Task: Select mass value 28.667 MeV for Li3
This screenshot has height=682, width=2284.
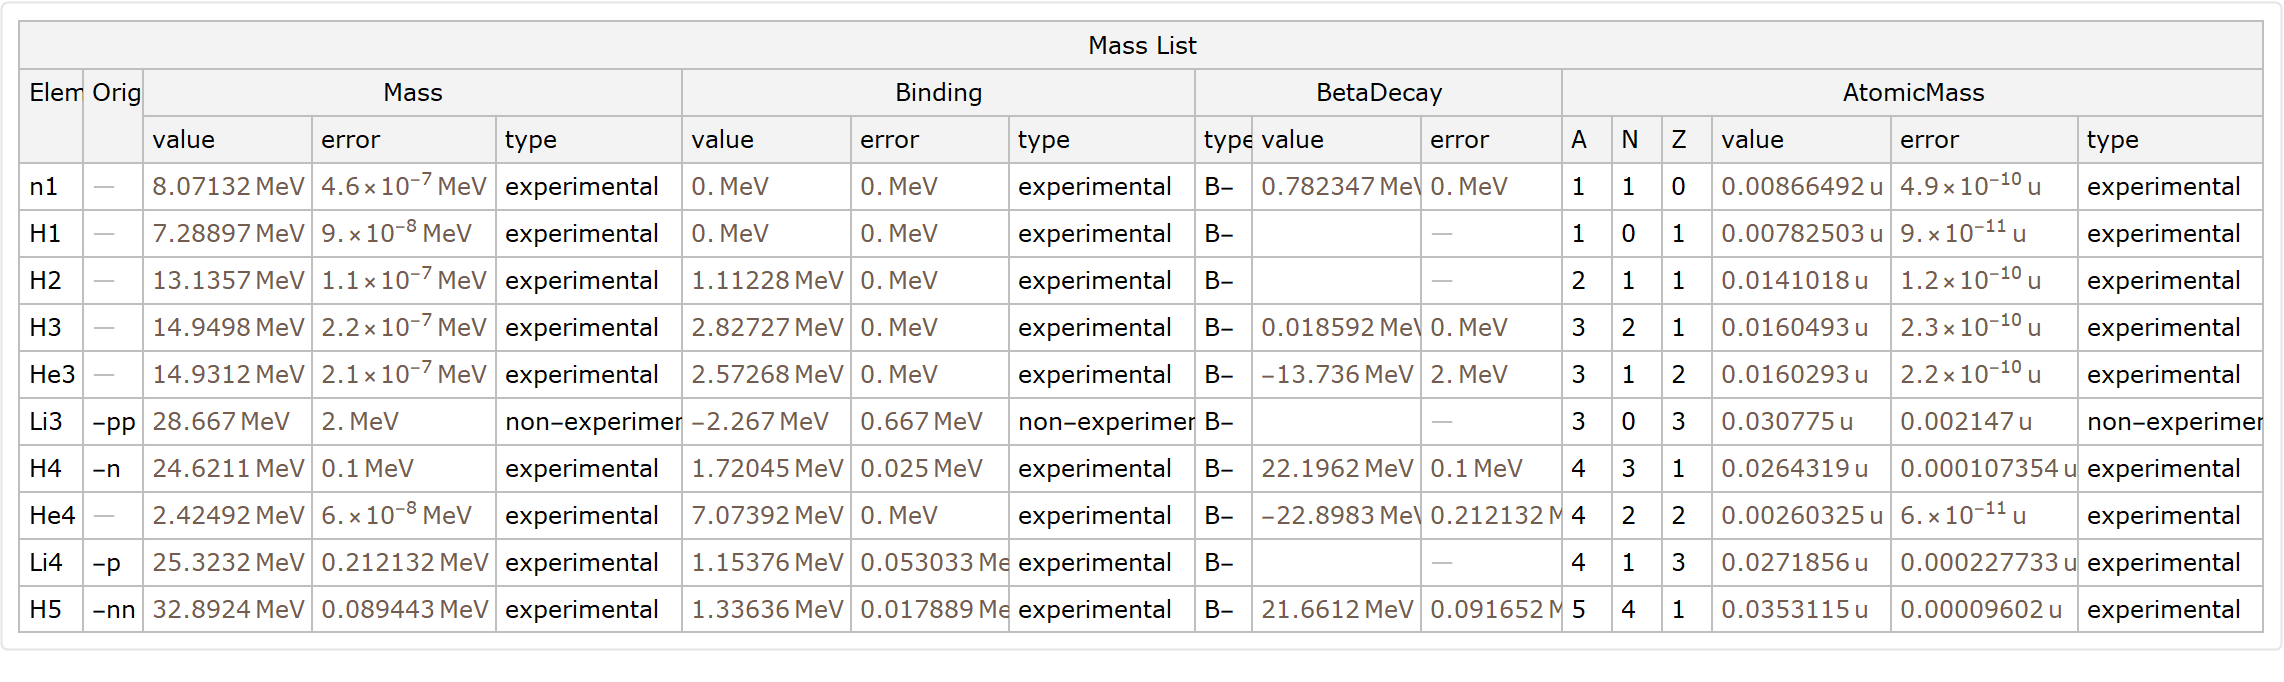Action: 221,422
